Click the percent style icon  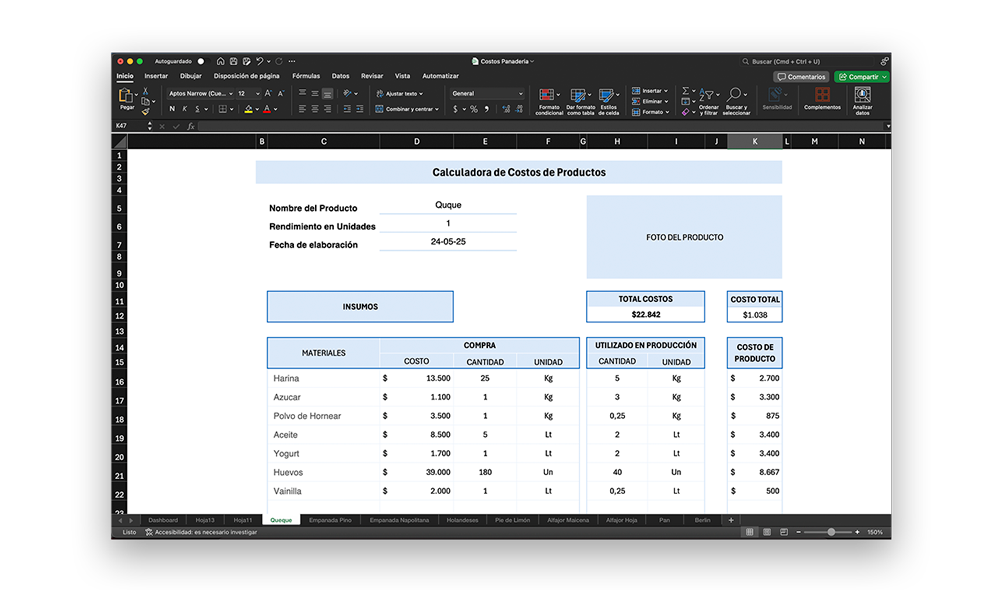[474, 109]
